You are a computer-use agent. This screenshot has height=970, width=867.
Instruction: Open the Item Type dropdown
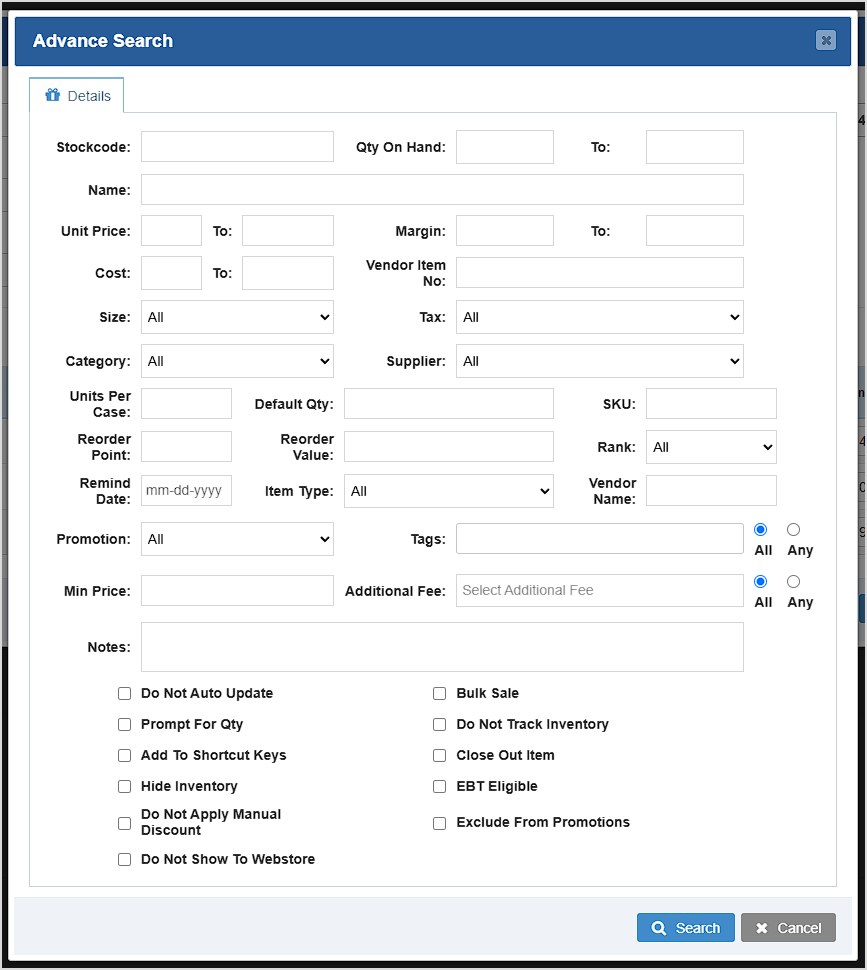[448, 490]
